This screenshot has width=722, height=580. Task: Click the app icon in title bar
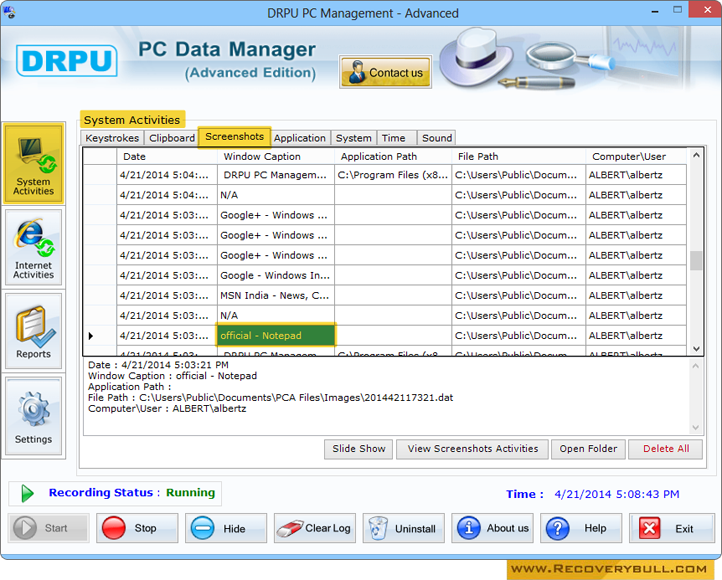9,12
